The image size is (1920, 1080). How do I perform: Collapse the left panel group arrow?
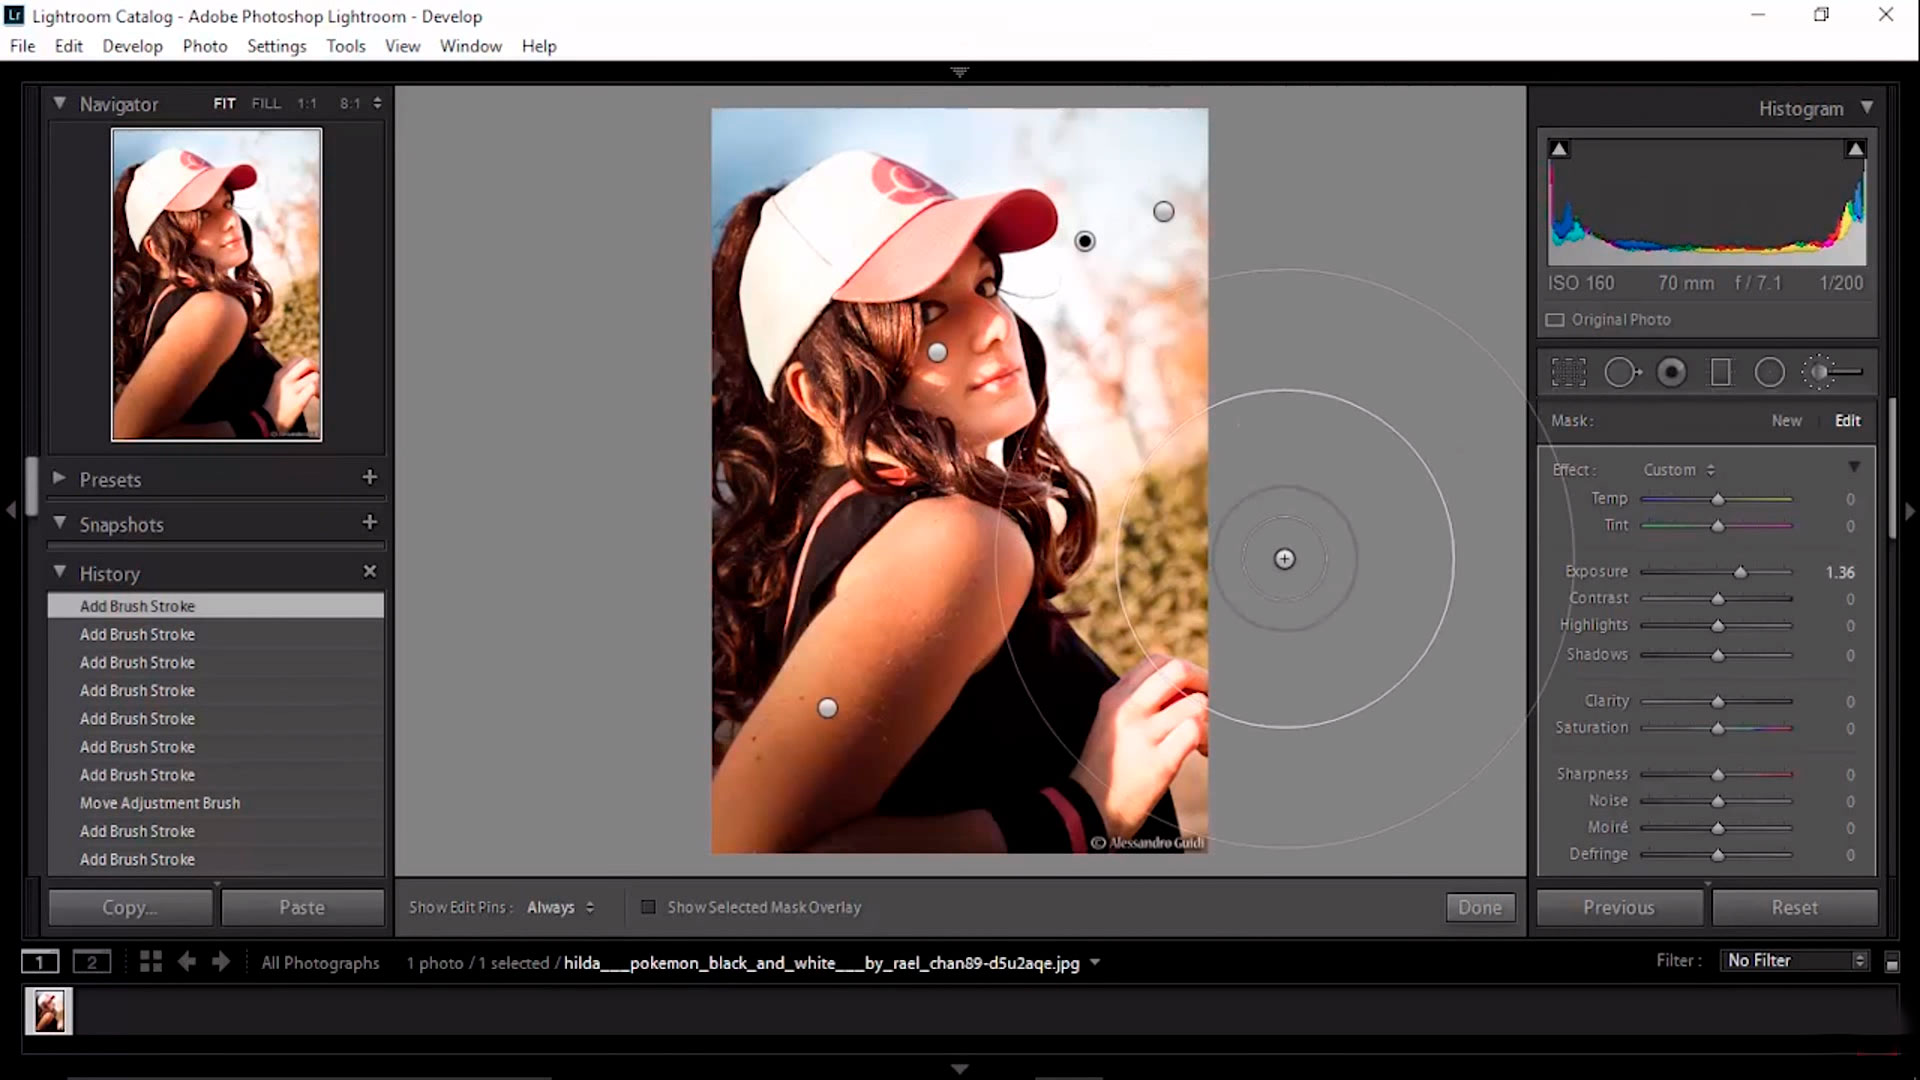point(11,510)
